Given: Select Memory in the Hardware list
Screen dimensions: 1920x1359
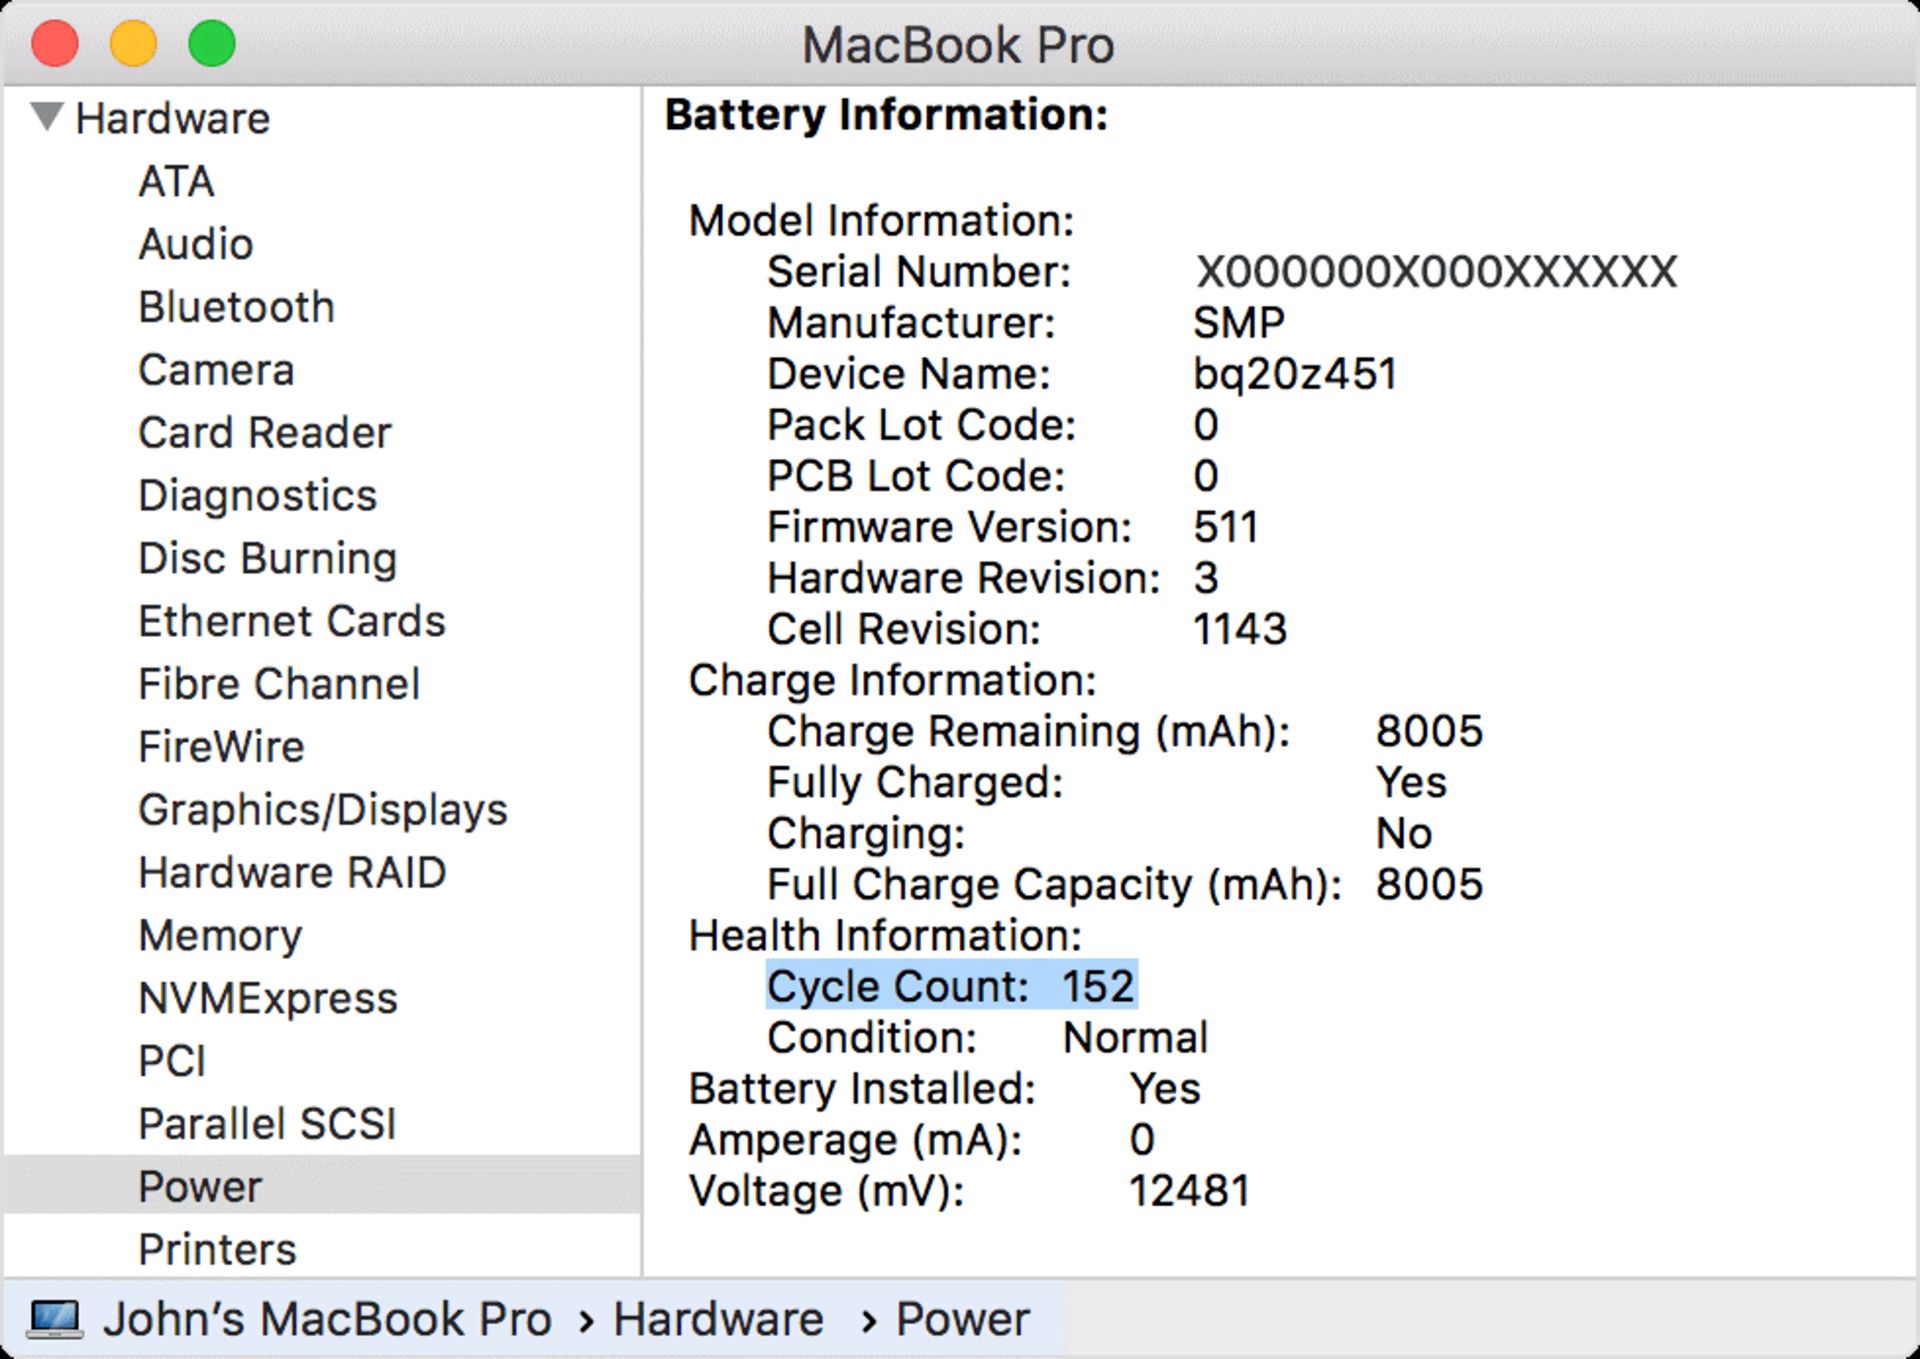Looking at the screenshot, I should (220, 936).
